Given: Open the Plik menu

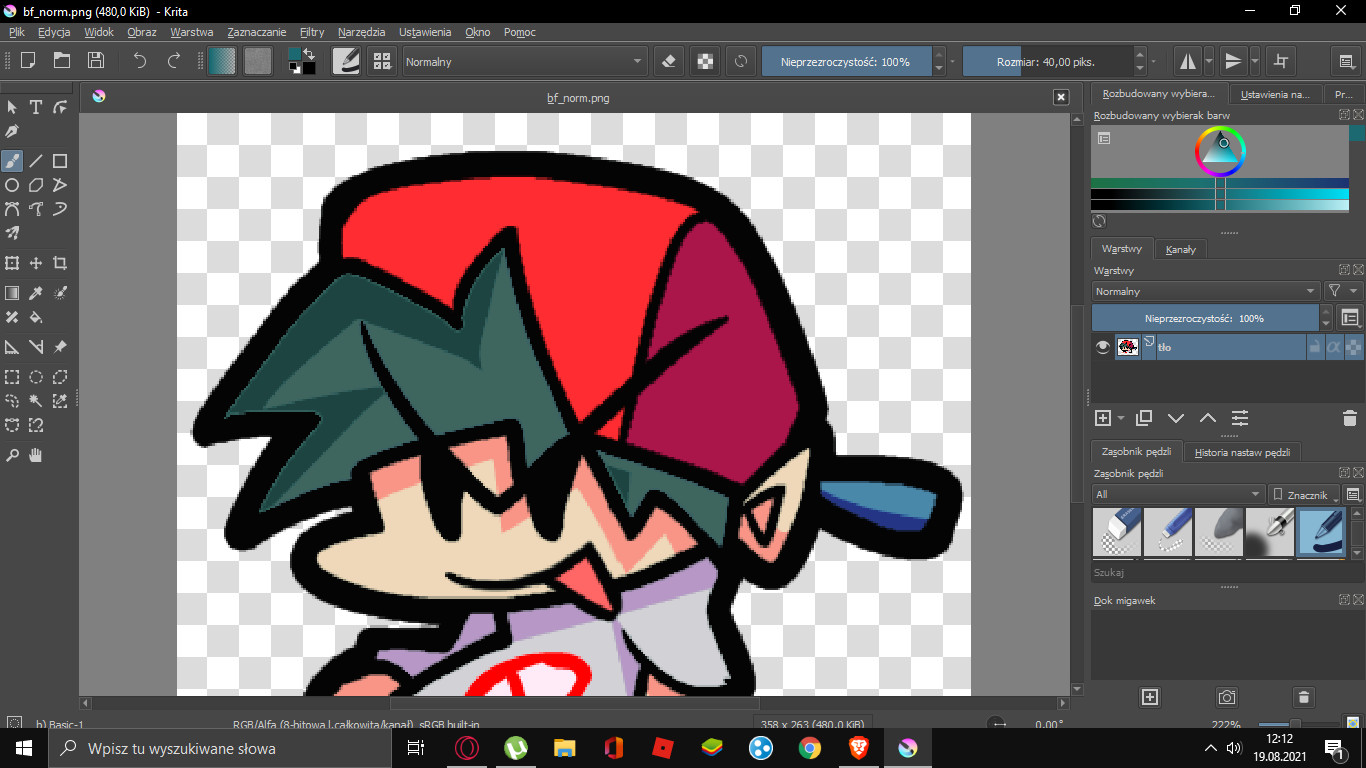Looking at the screenshot, I should pos(16,32).
